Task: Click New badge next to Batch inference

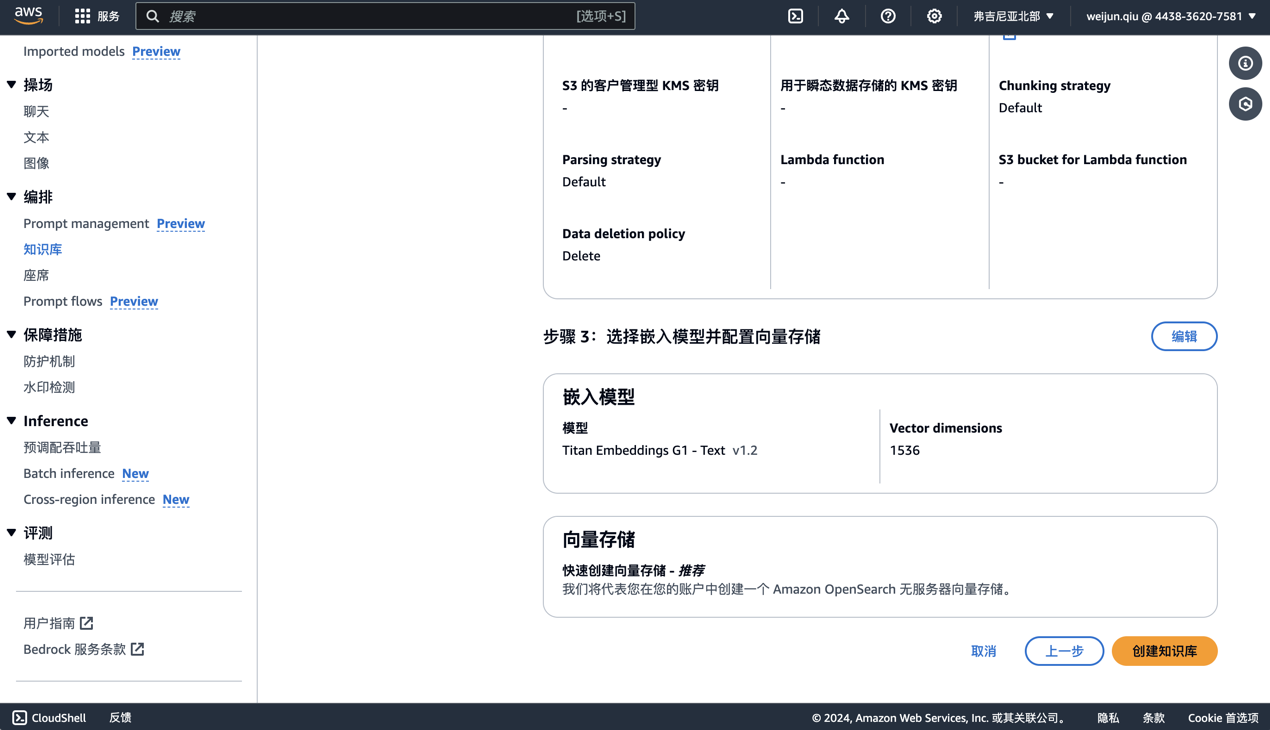Action: tap(135, 473)
